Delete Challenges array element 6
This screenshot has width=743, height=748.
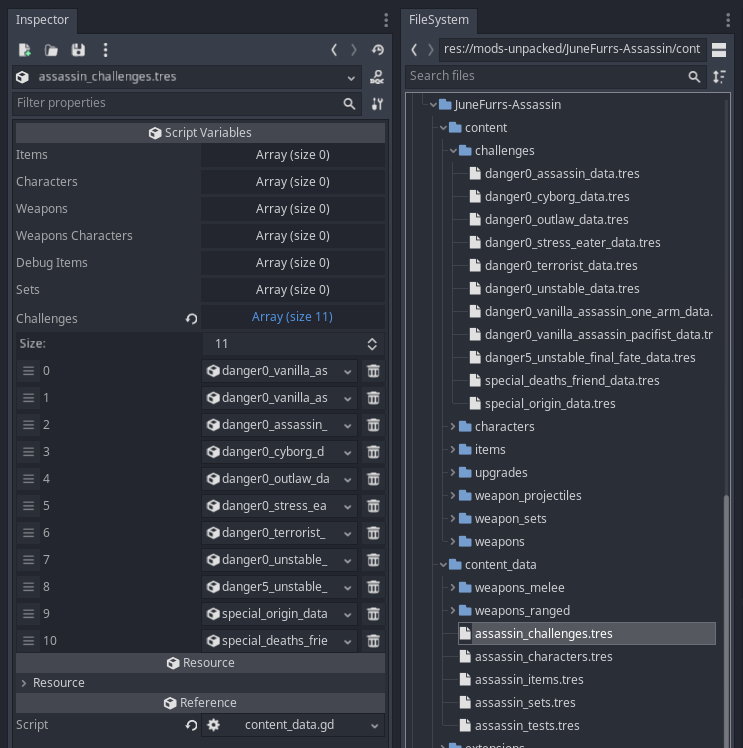pos(373,533)
